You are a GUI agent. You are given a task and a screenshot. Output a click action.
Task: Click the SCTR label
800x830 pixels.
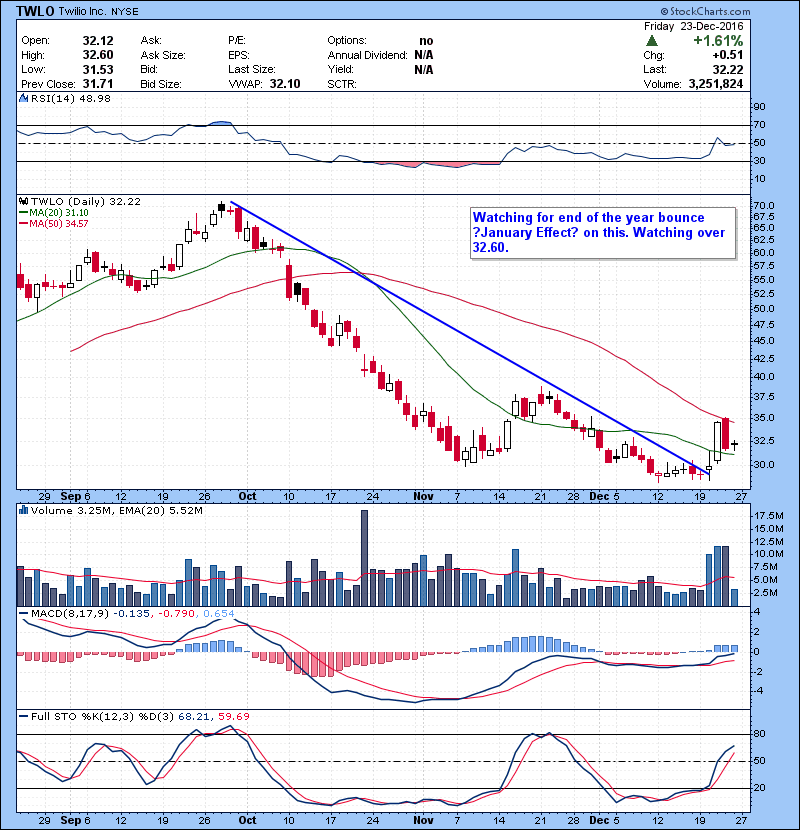tap(342, 84)
